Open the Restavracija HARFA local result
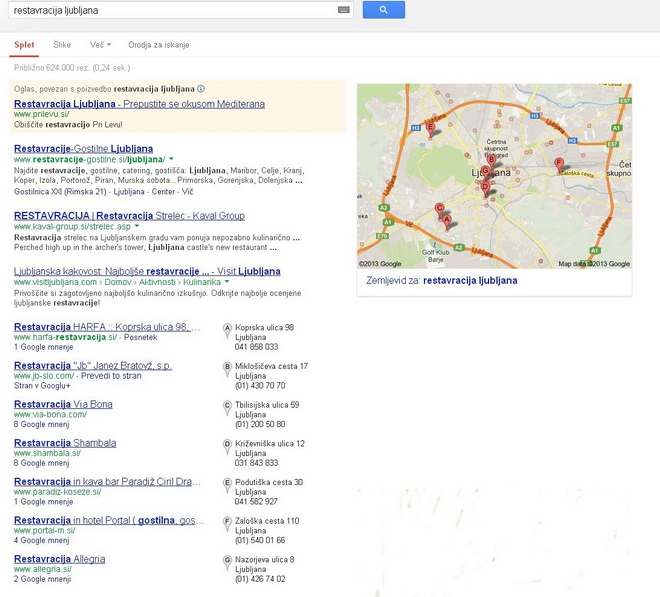 (x=106, y=327)
